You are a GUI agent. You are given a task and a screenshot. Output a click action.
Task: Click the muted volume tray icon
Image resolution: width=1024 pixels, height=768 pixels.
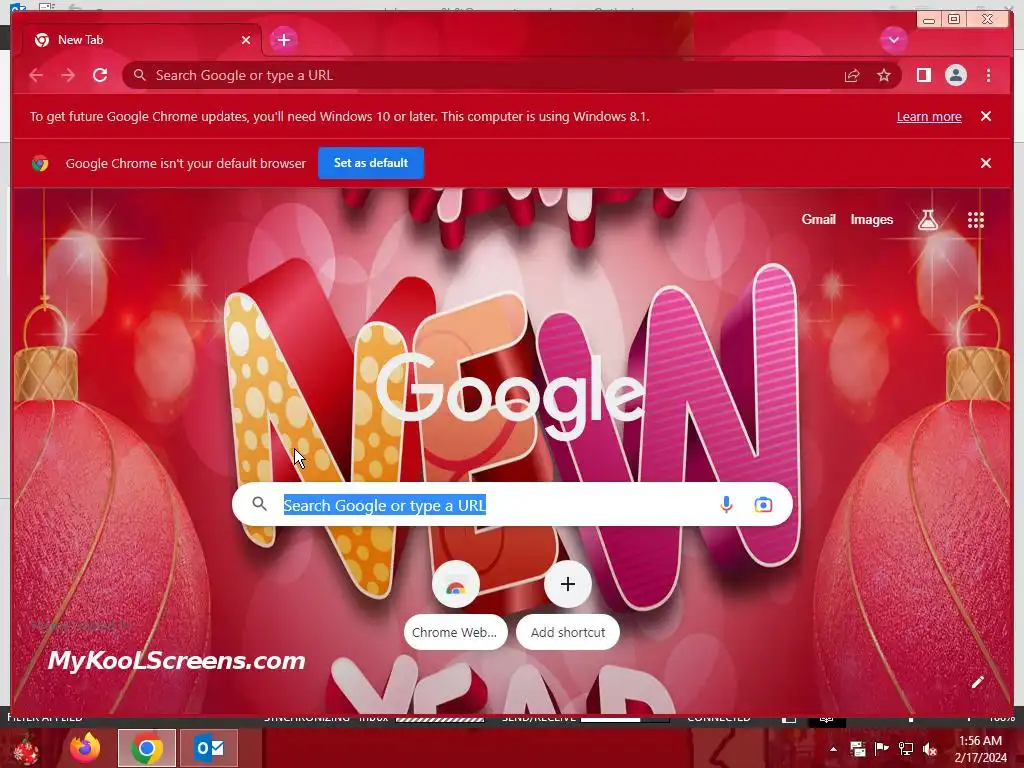click(929, 749)
